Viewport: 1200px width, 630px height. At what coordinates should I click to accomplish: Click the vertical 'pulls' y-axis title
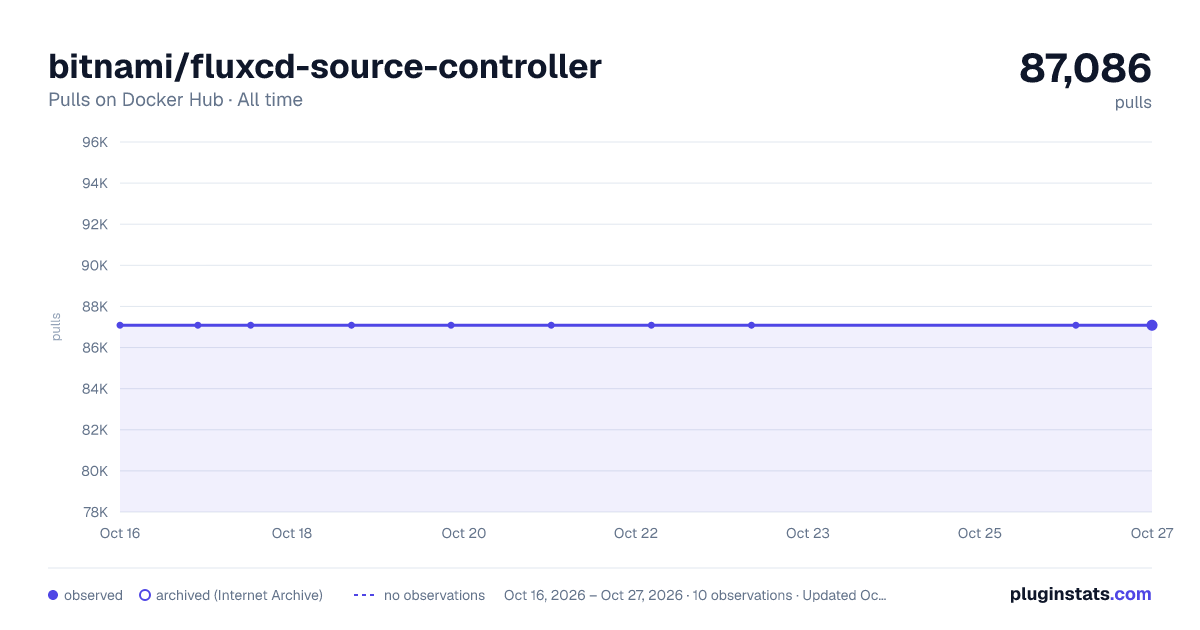pyautogui.click(x=56, y=327)
